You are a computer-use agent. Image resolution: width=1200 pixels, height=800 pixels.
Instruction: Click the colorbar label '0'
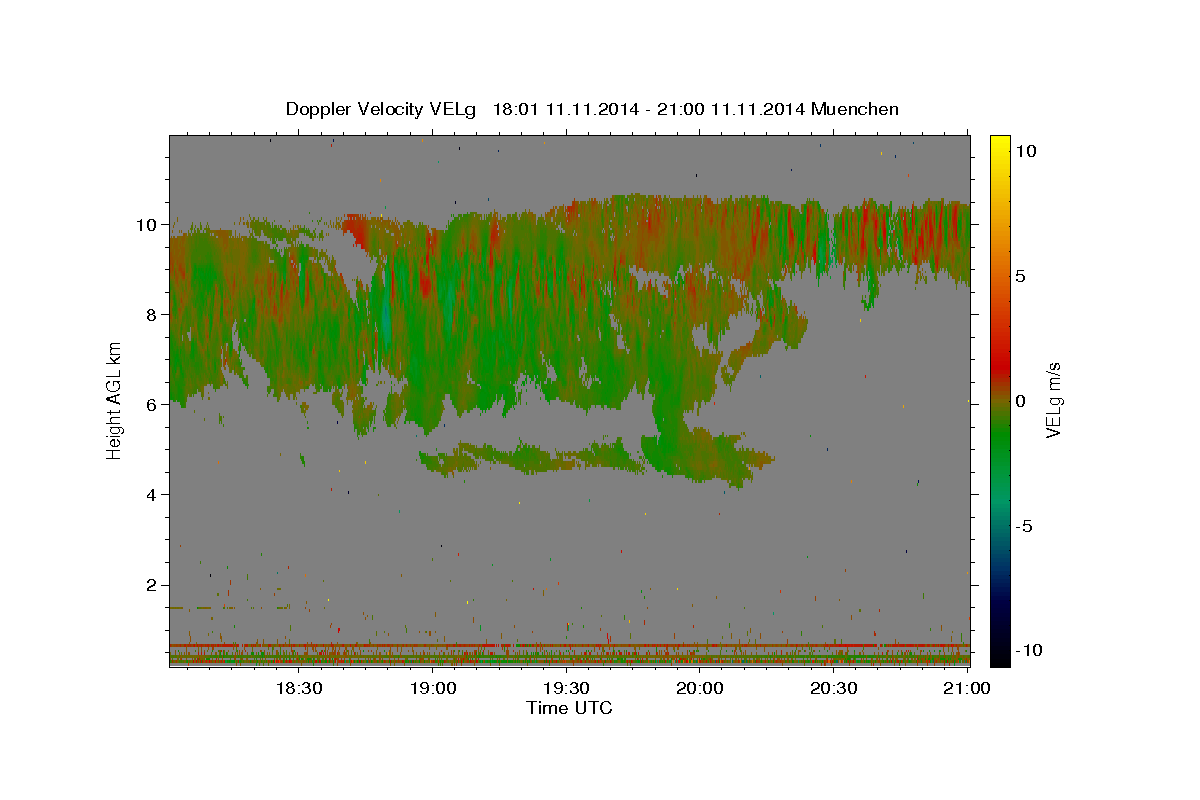(x=1020, y=401)
